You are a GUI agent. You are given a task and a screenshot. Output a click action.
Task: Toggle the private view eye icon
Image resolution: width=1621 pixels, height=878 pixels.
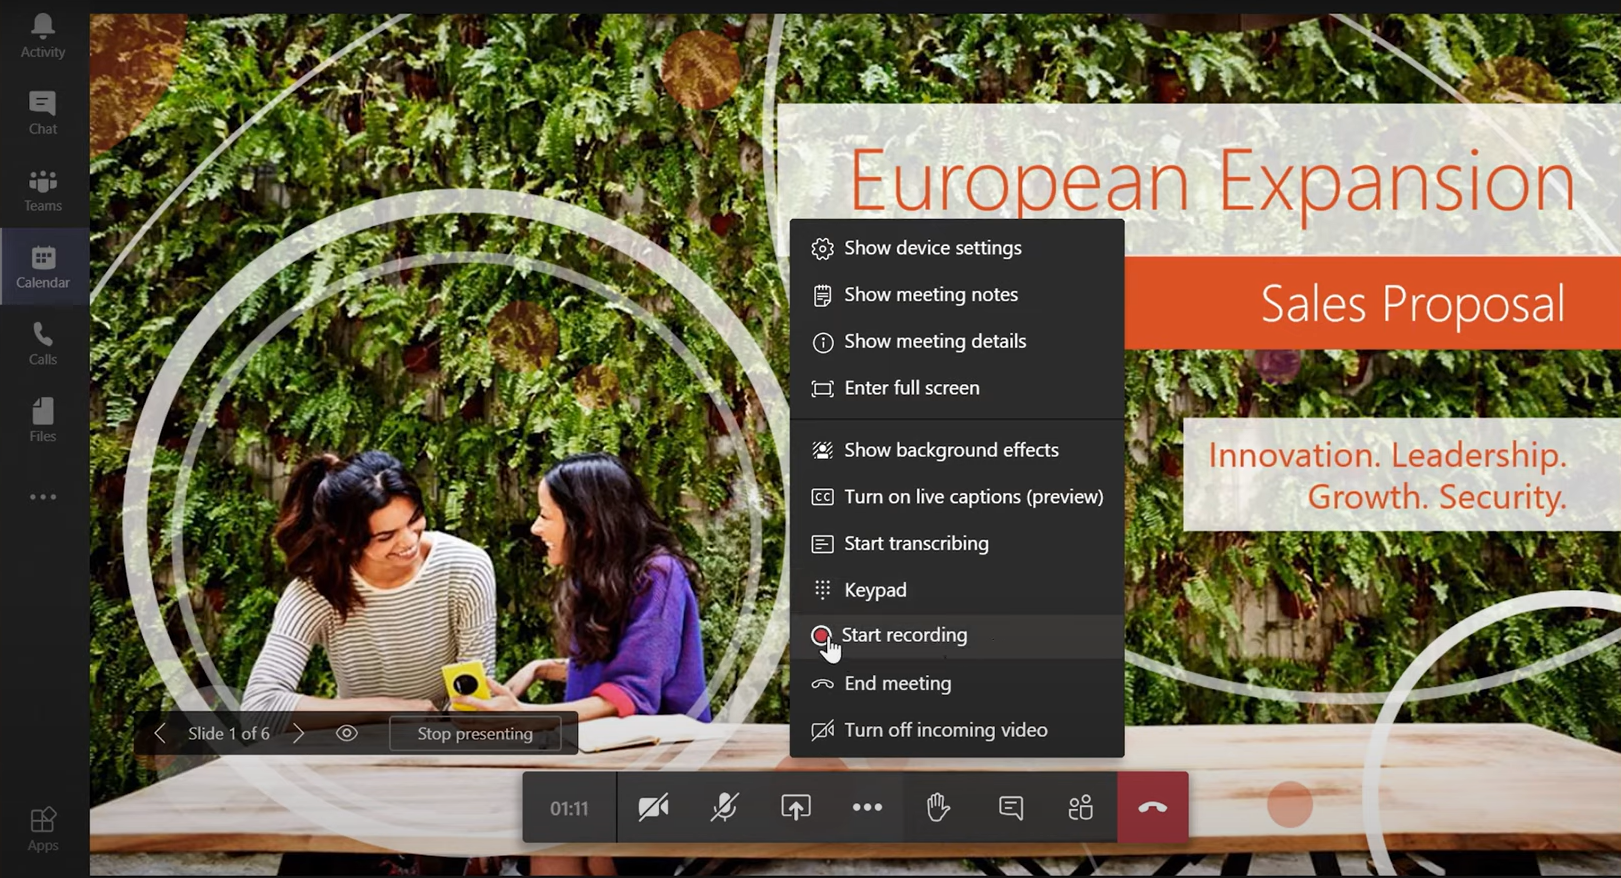tap(347, 733)
